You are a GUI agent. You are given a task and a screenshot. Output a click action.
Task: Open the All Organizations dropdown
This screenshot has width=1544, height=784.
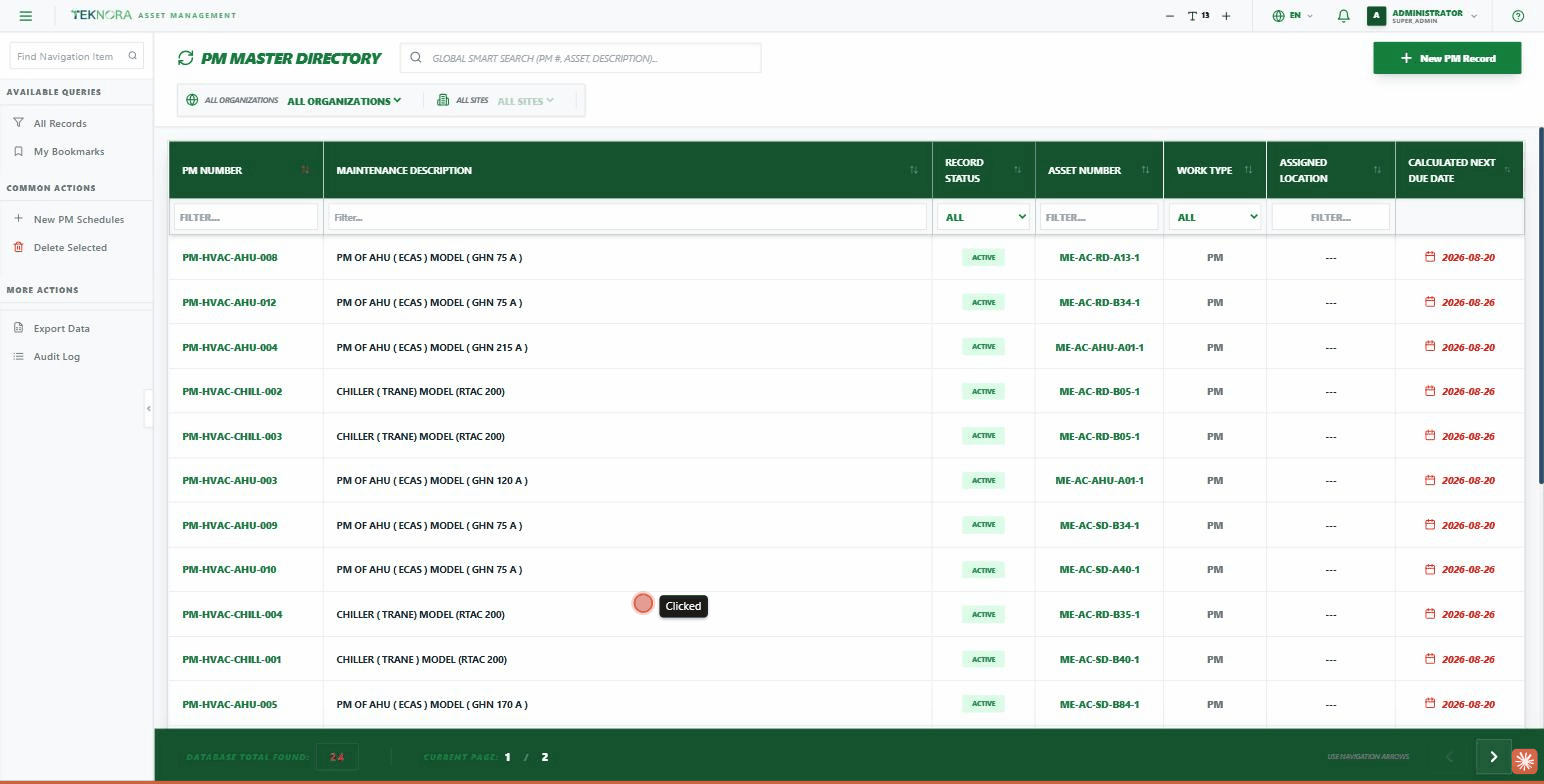[x=344, y=101]
